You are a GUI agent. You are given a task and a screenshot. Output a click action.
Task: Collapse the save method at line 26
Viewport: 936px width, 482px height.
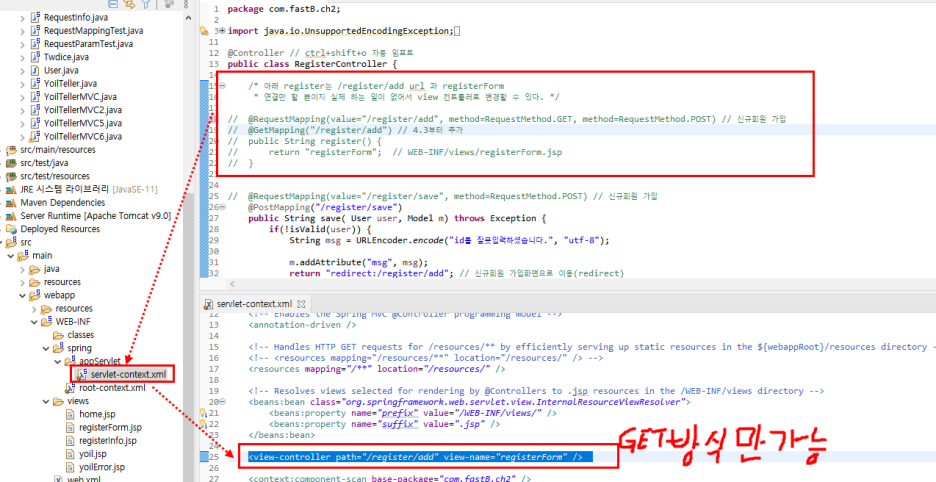pos(222,207)
